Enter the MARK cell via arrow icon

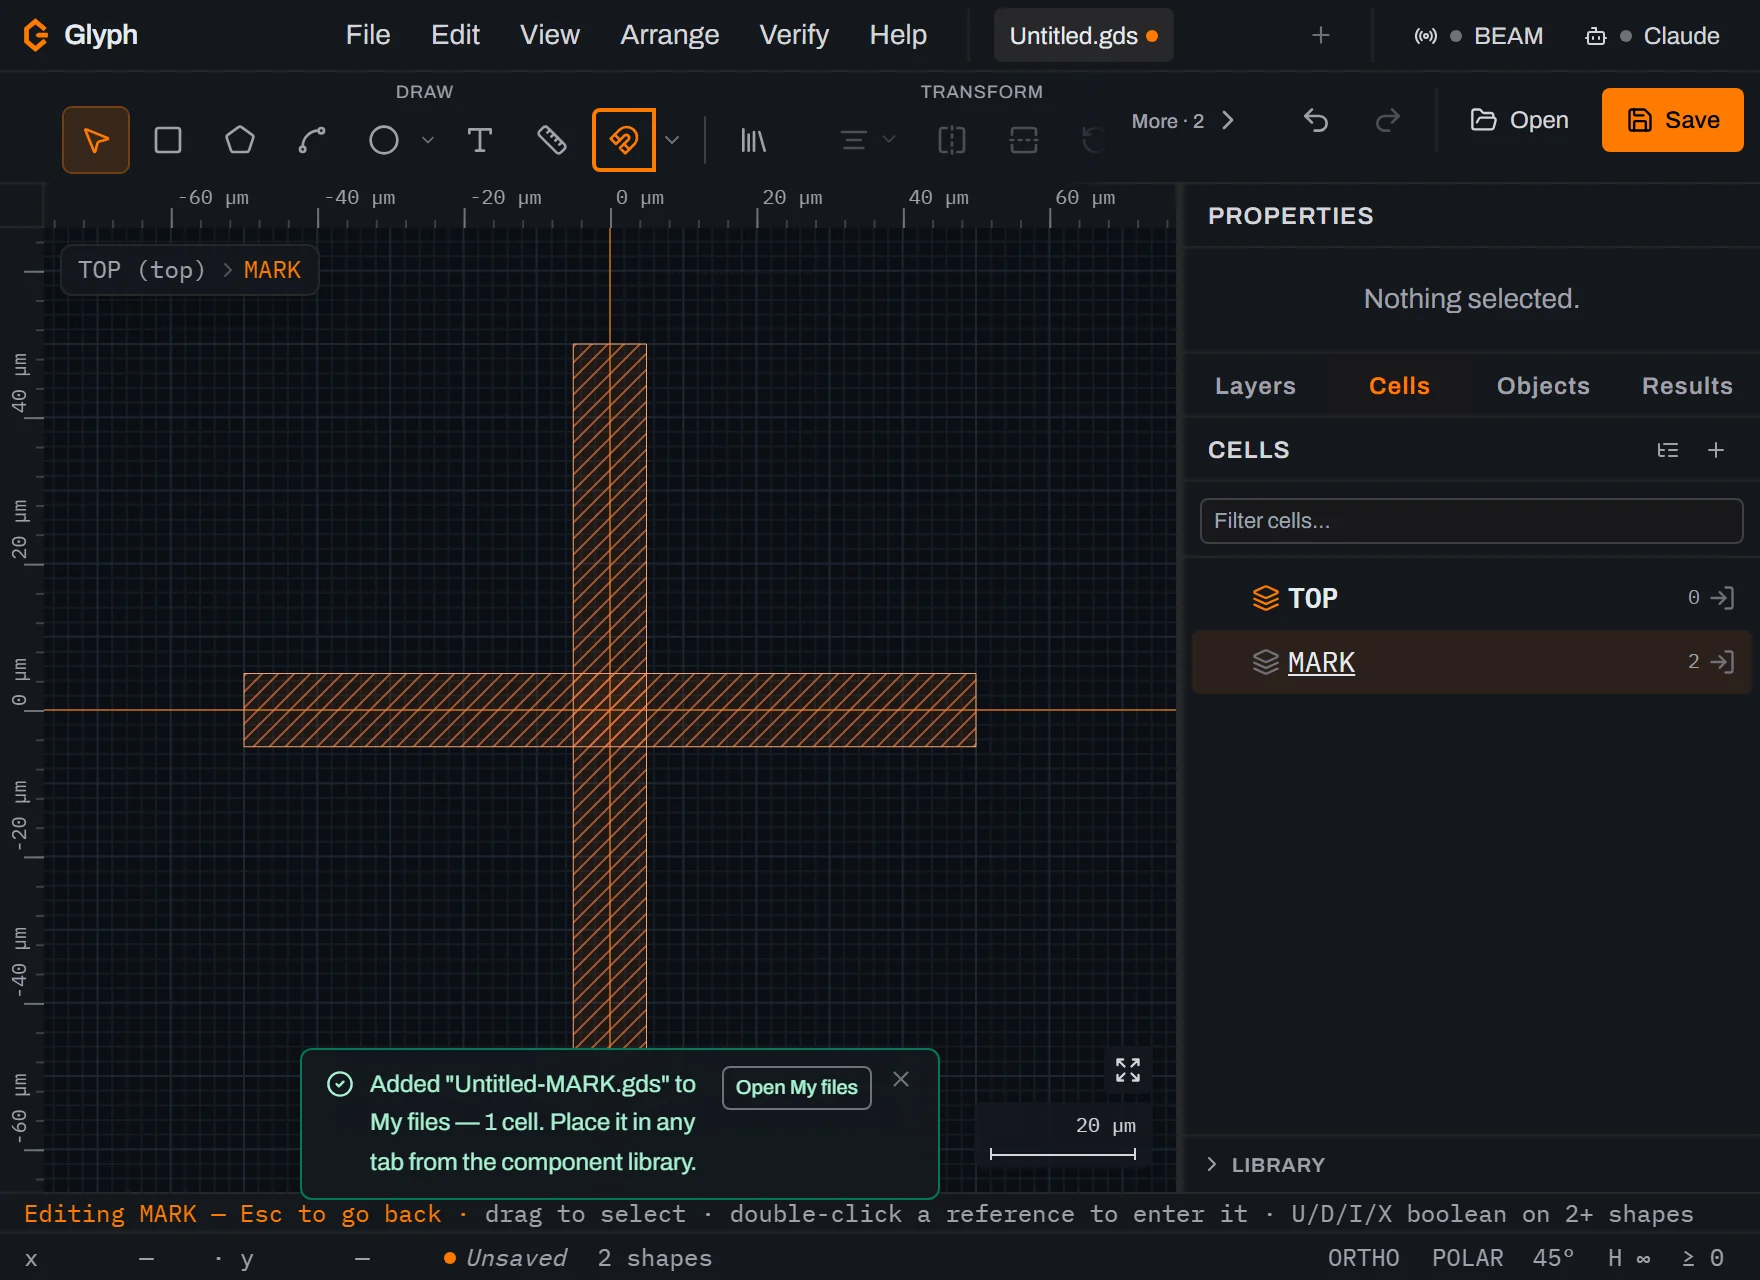click(1722, 662)
